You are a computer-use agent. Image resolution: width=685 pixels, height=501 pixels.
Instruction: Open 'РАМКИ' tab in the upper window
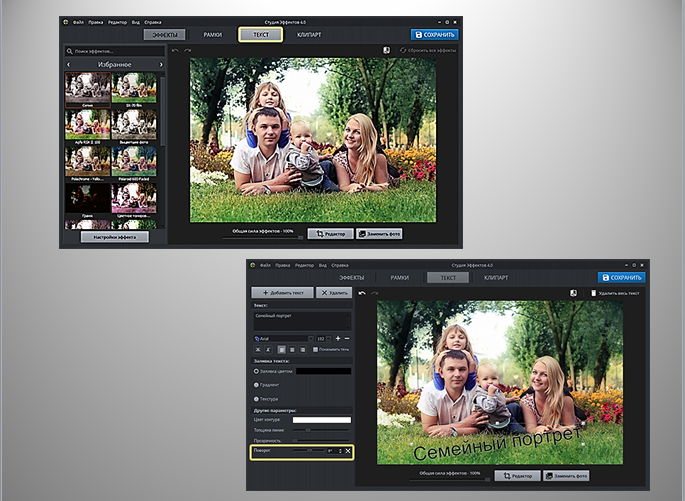[x=212, y=34]
